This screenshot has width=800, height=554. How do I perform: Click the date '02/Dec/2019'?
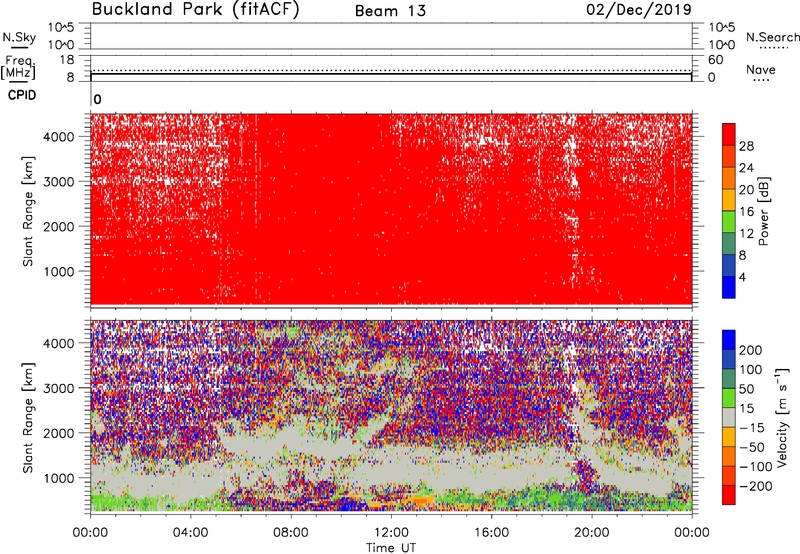click(639, 9)
